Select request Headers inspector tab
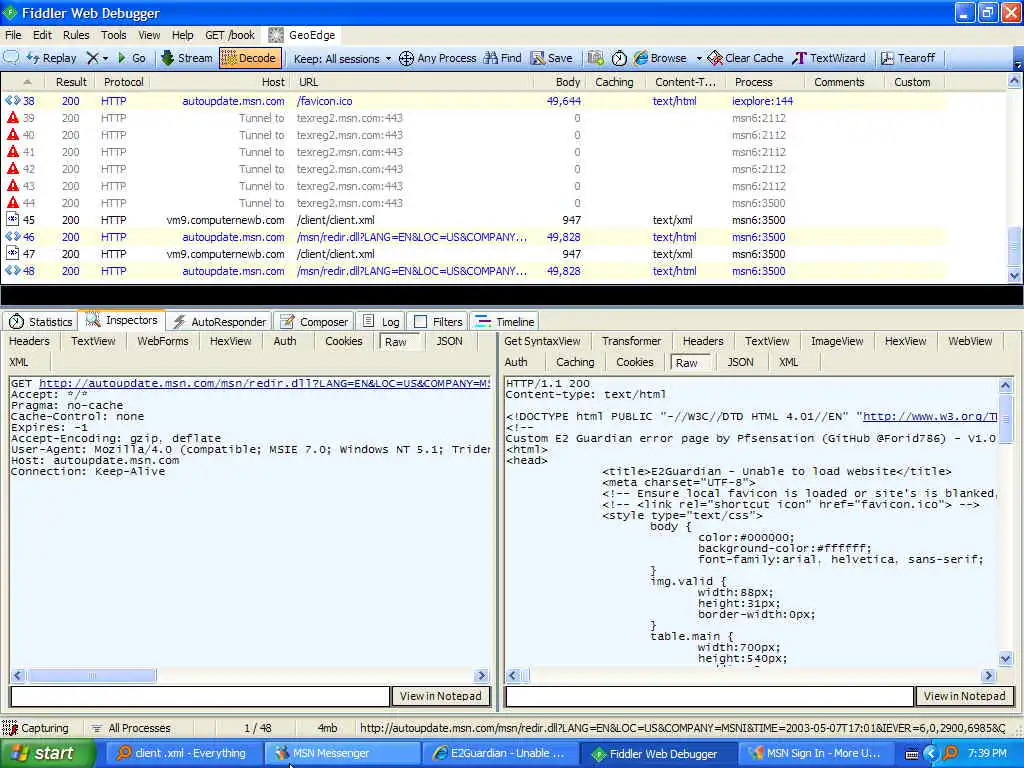 coord(29,341)
